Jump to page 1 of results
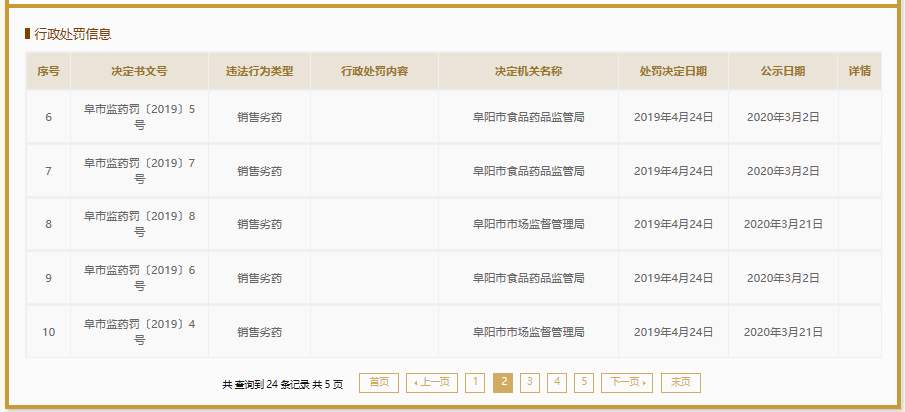The image size is (905, 412). click(475, 383)
